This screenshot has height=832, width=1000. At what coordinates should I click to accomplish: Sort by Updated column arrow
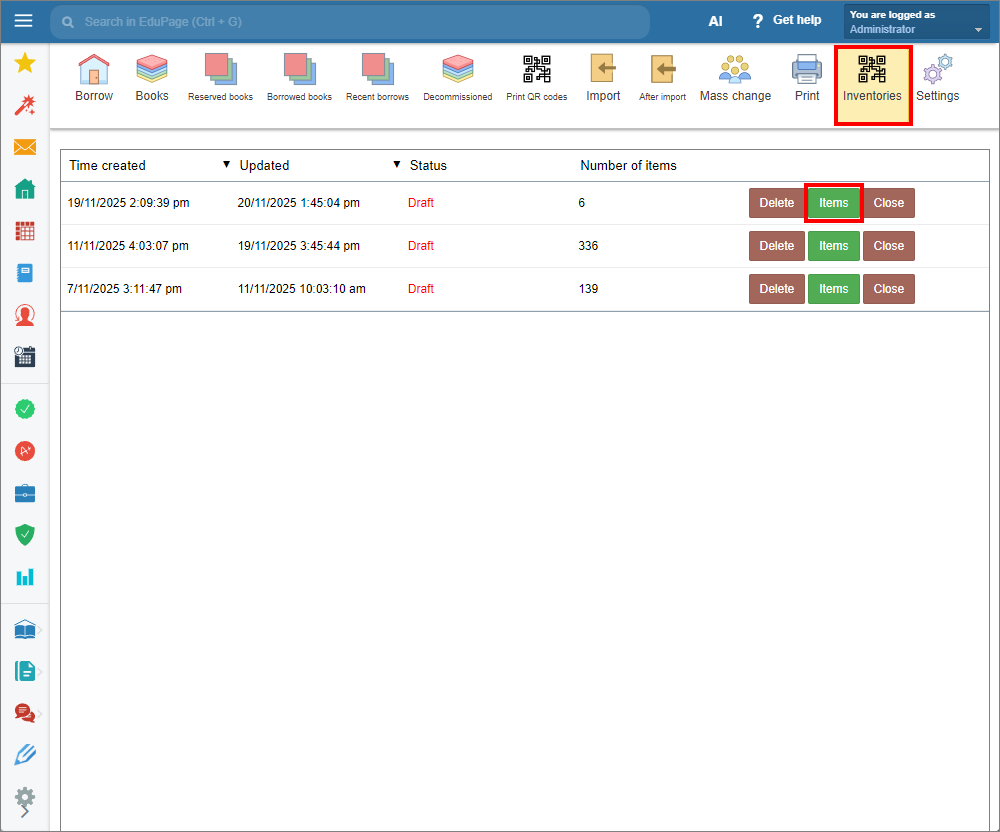click(x=397, y=165)
